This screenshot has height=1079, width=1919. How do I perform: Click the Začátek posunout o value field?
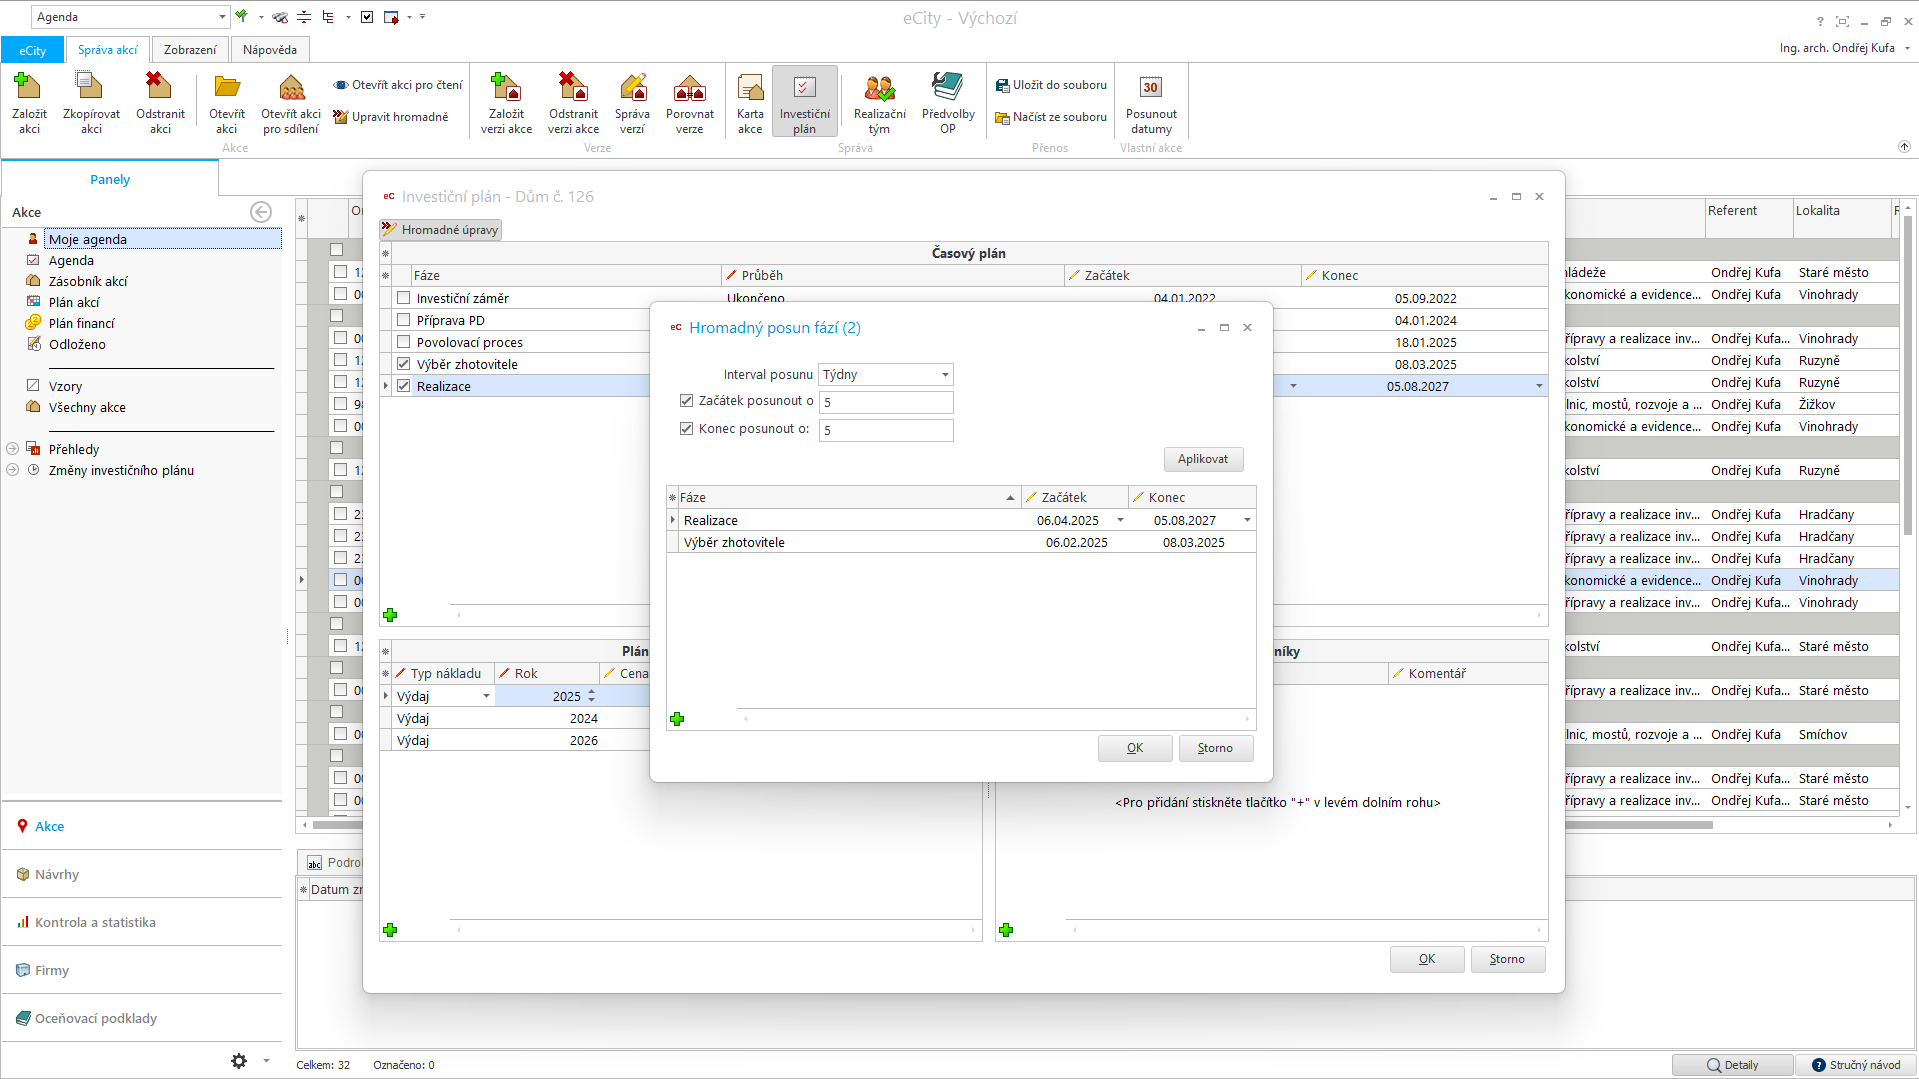[x=886, y=402]
